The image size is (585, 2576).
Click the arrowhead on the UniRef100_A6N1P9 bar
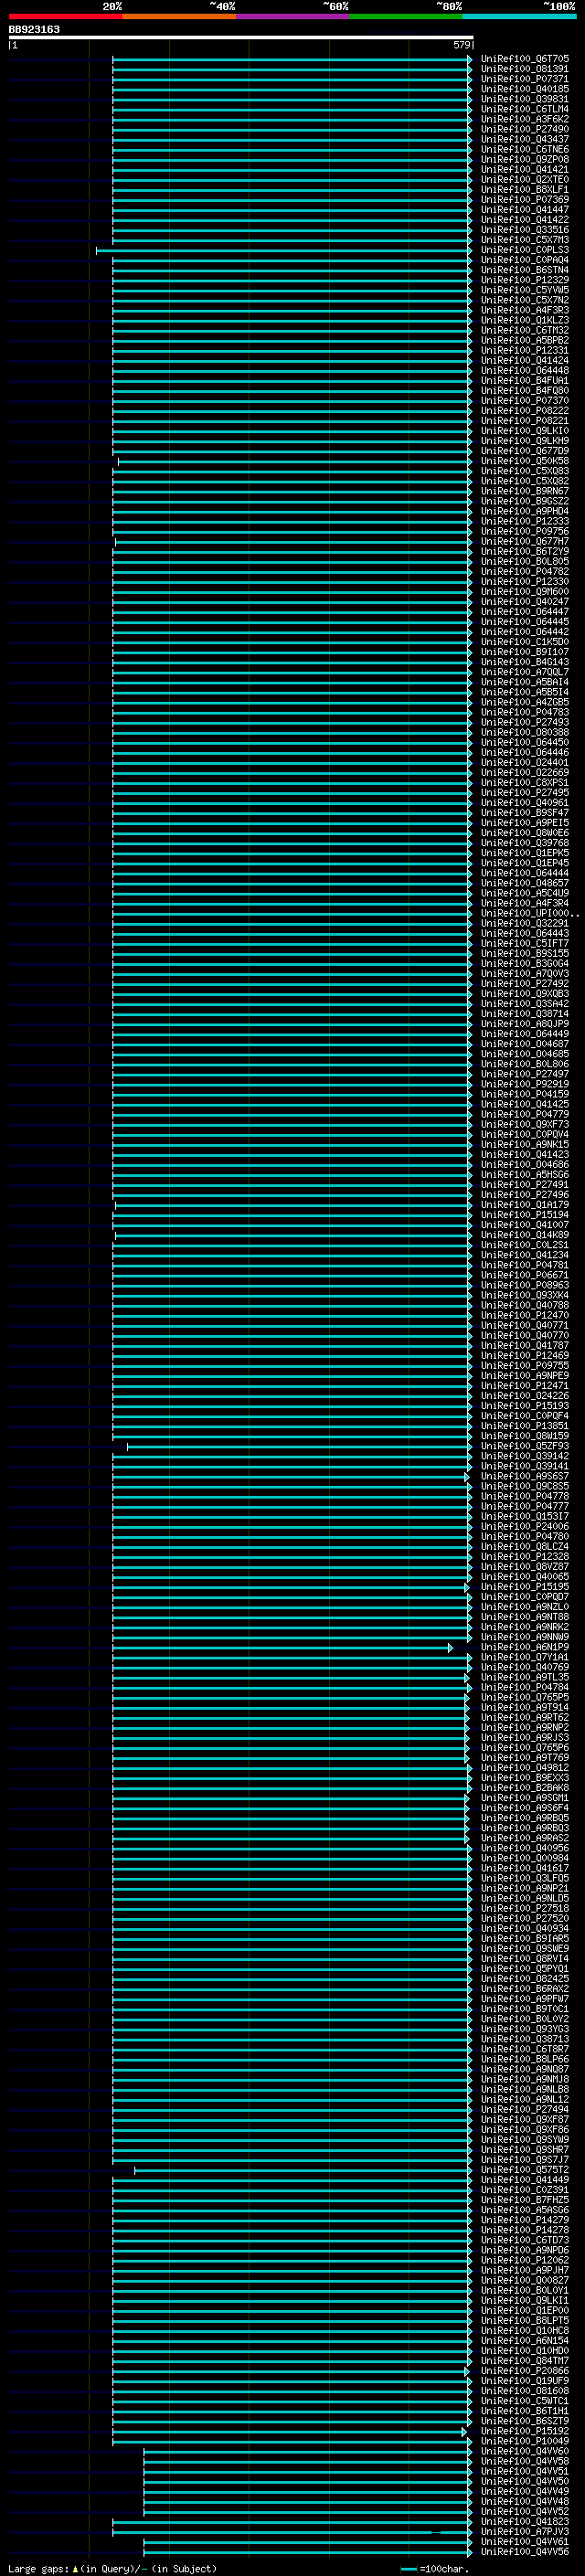450,1647
